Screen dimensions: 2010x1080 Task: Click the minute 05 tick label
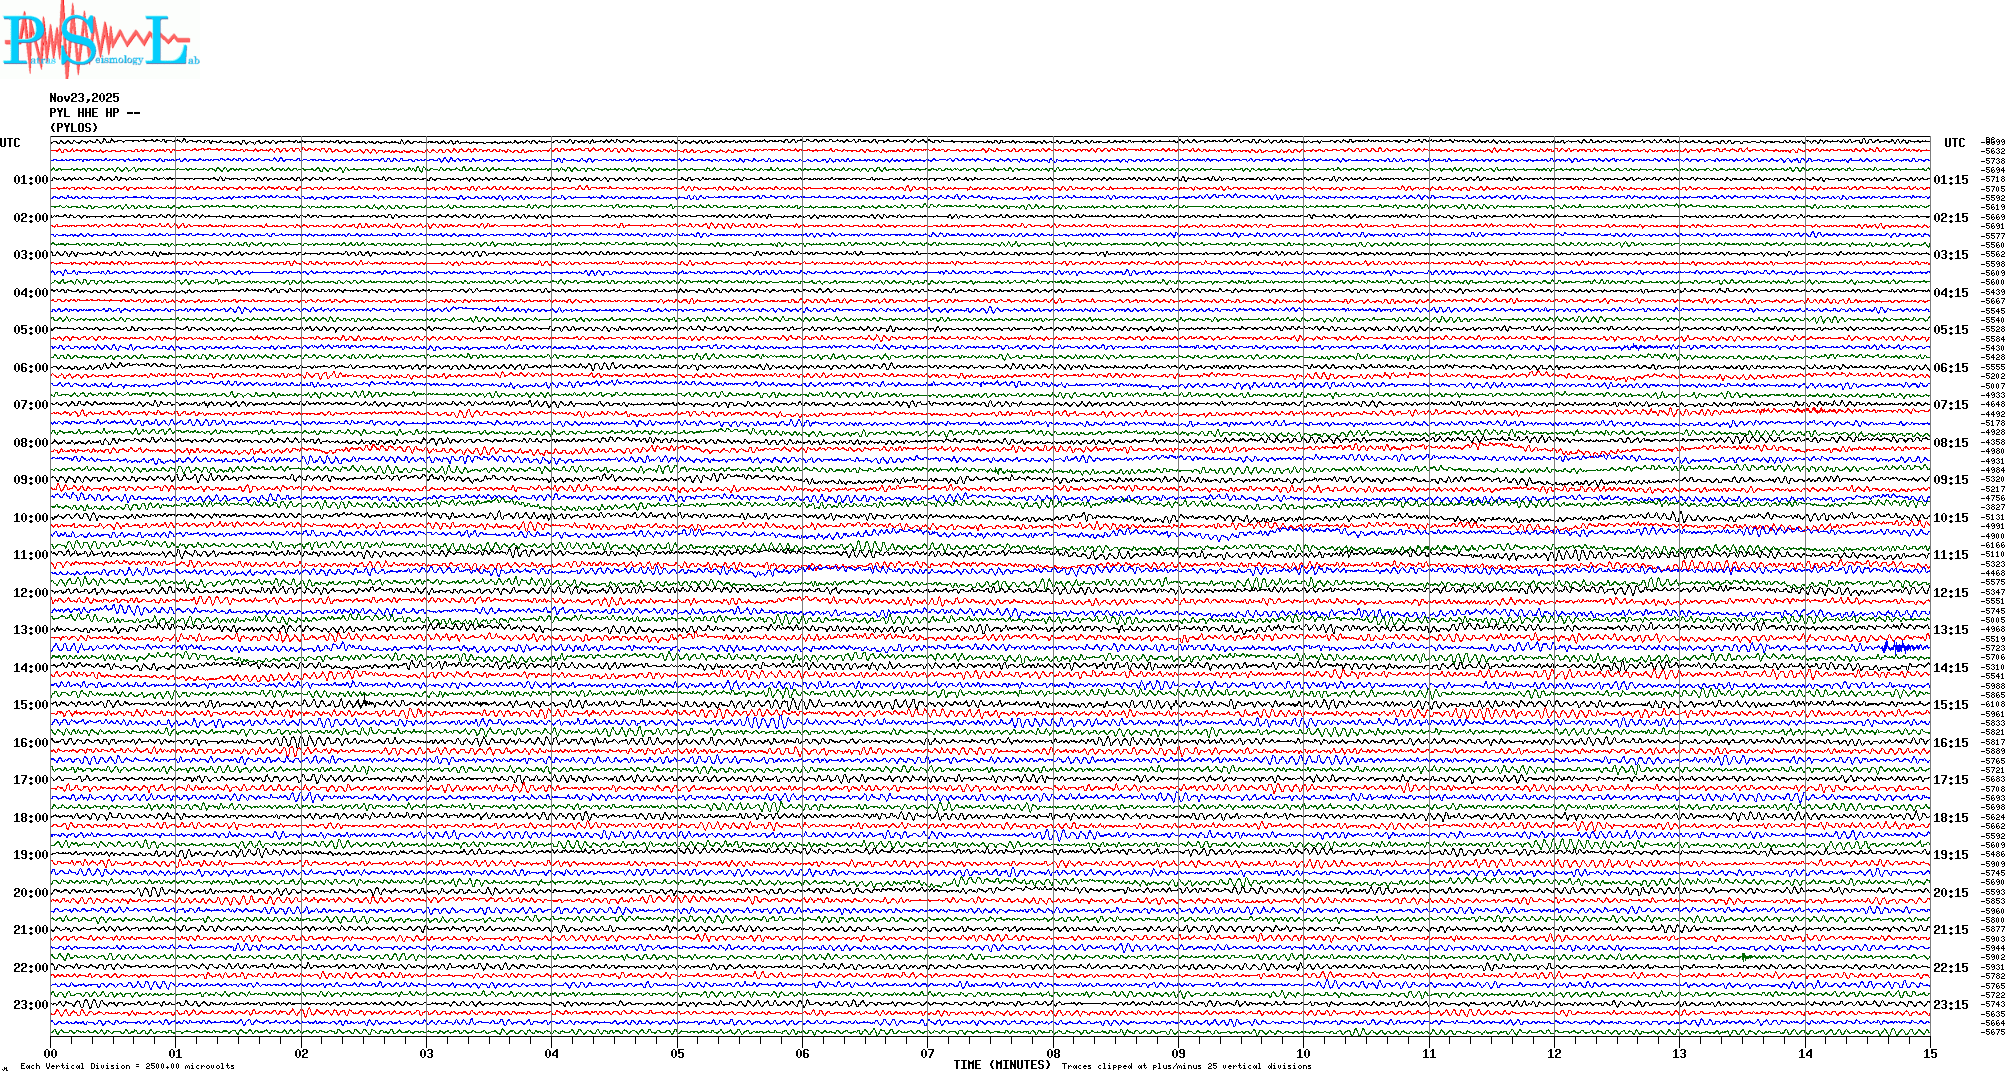tap(677, 1054)
